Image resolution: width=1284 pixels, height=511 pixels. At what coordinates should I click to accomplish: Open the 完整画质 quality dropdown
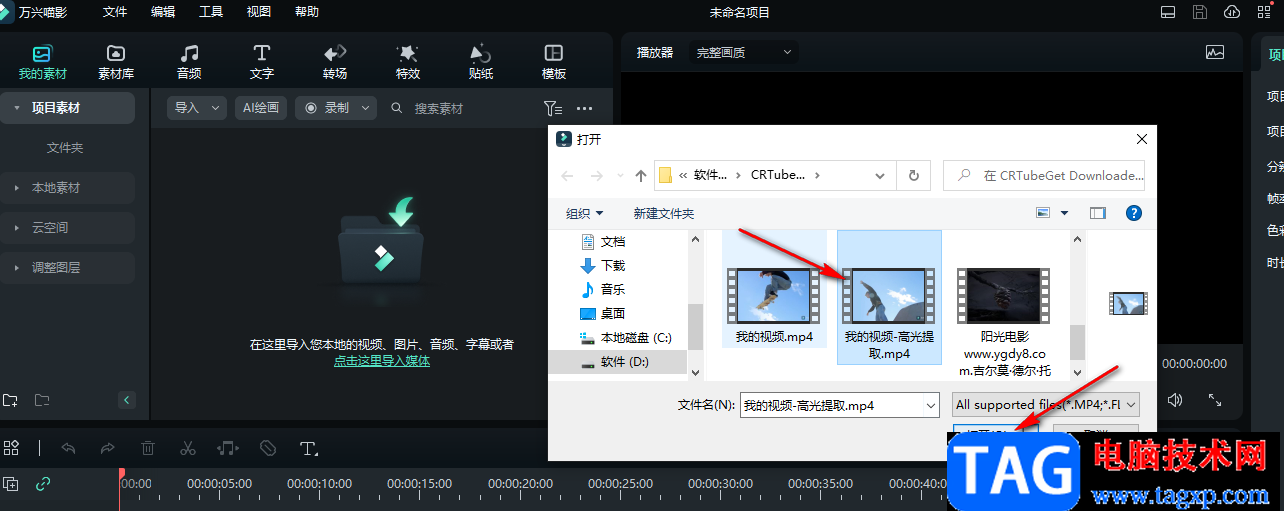[x=743, y=52]
